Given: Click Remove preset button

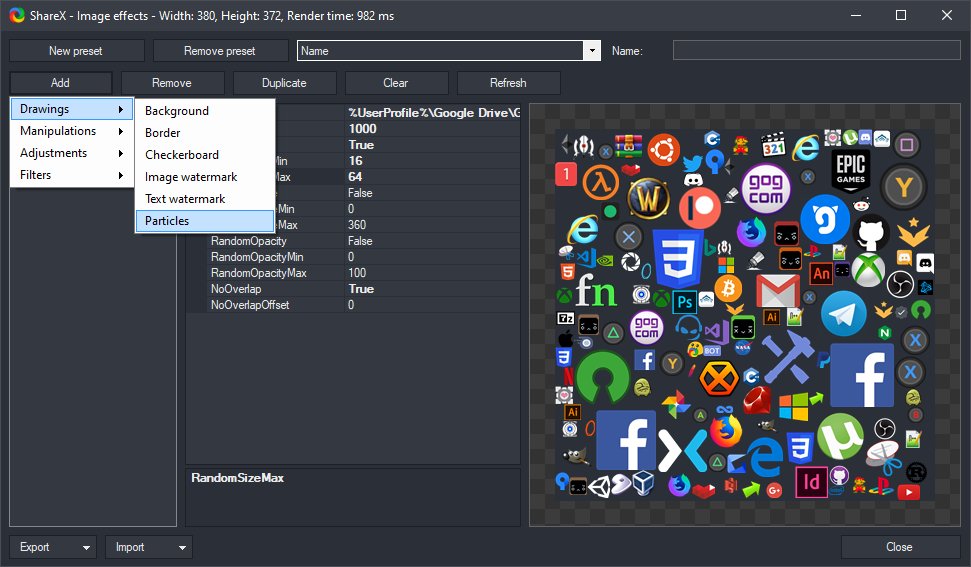Looking at the screenshot, I should point(220,51).
